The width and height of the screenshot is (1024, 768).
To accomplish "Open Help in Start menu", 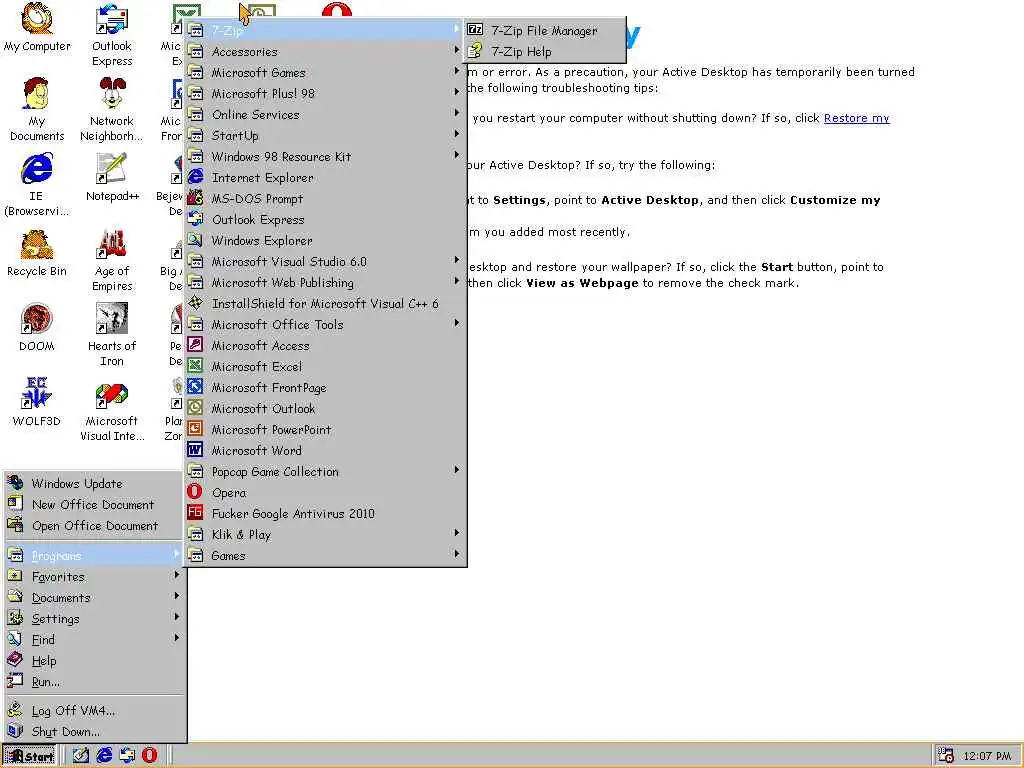I will (x=94, y=660).
